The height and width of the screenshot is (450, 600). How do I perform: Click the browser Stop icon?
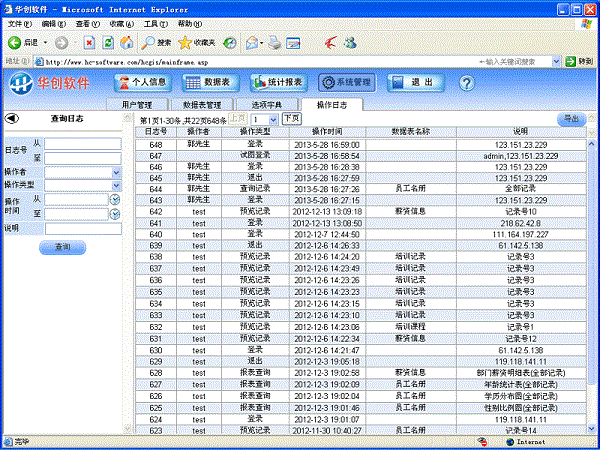click(x=90, y=42)
